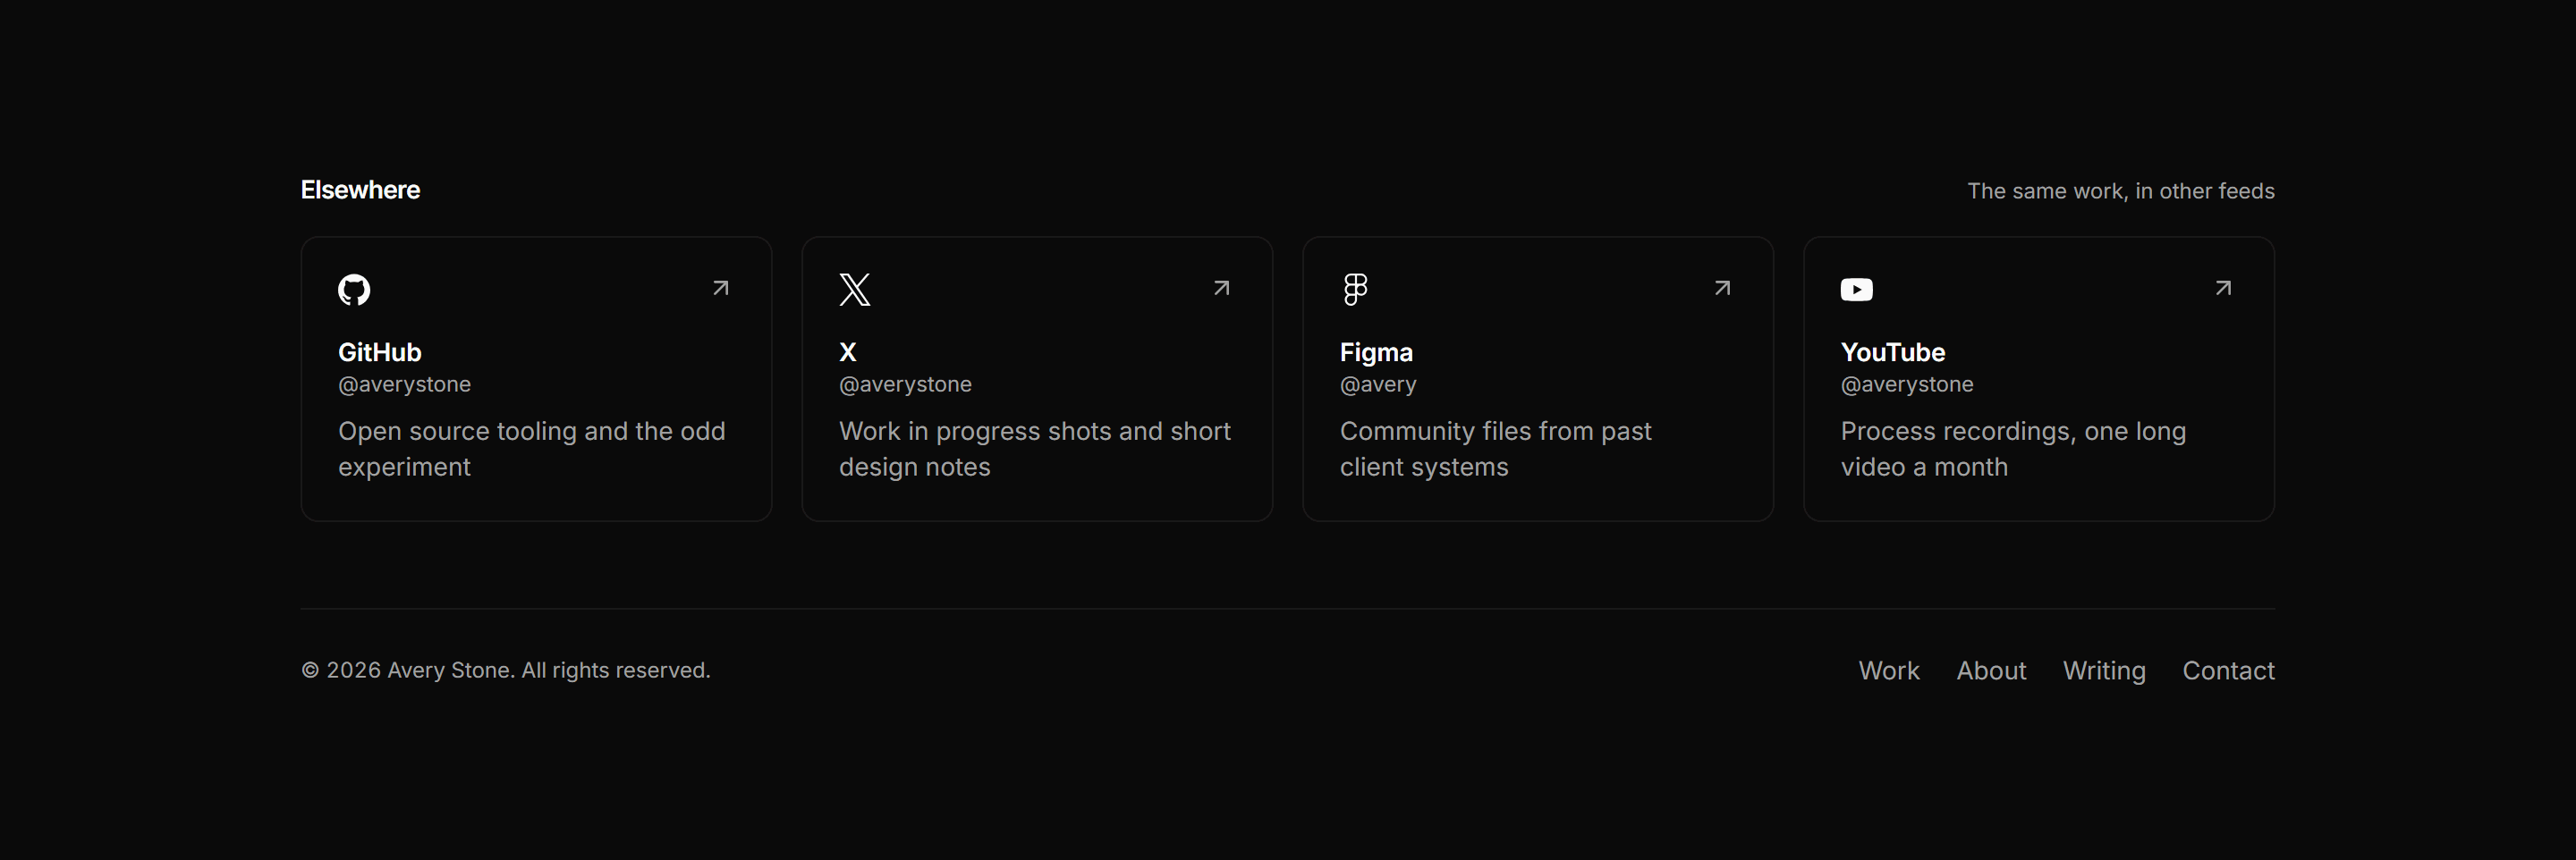This screenshot has height=860, width=2576.
Task: Open Figma card external arrow
Action: coord(1723,288)
